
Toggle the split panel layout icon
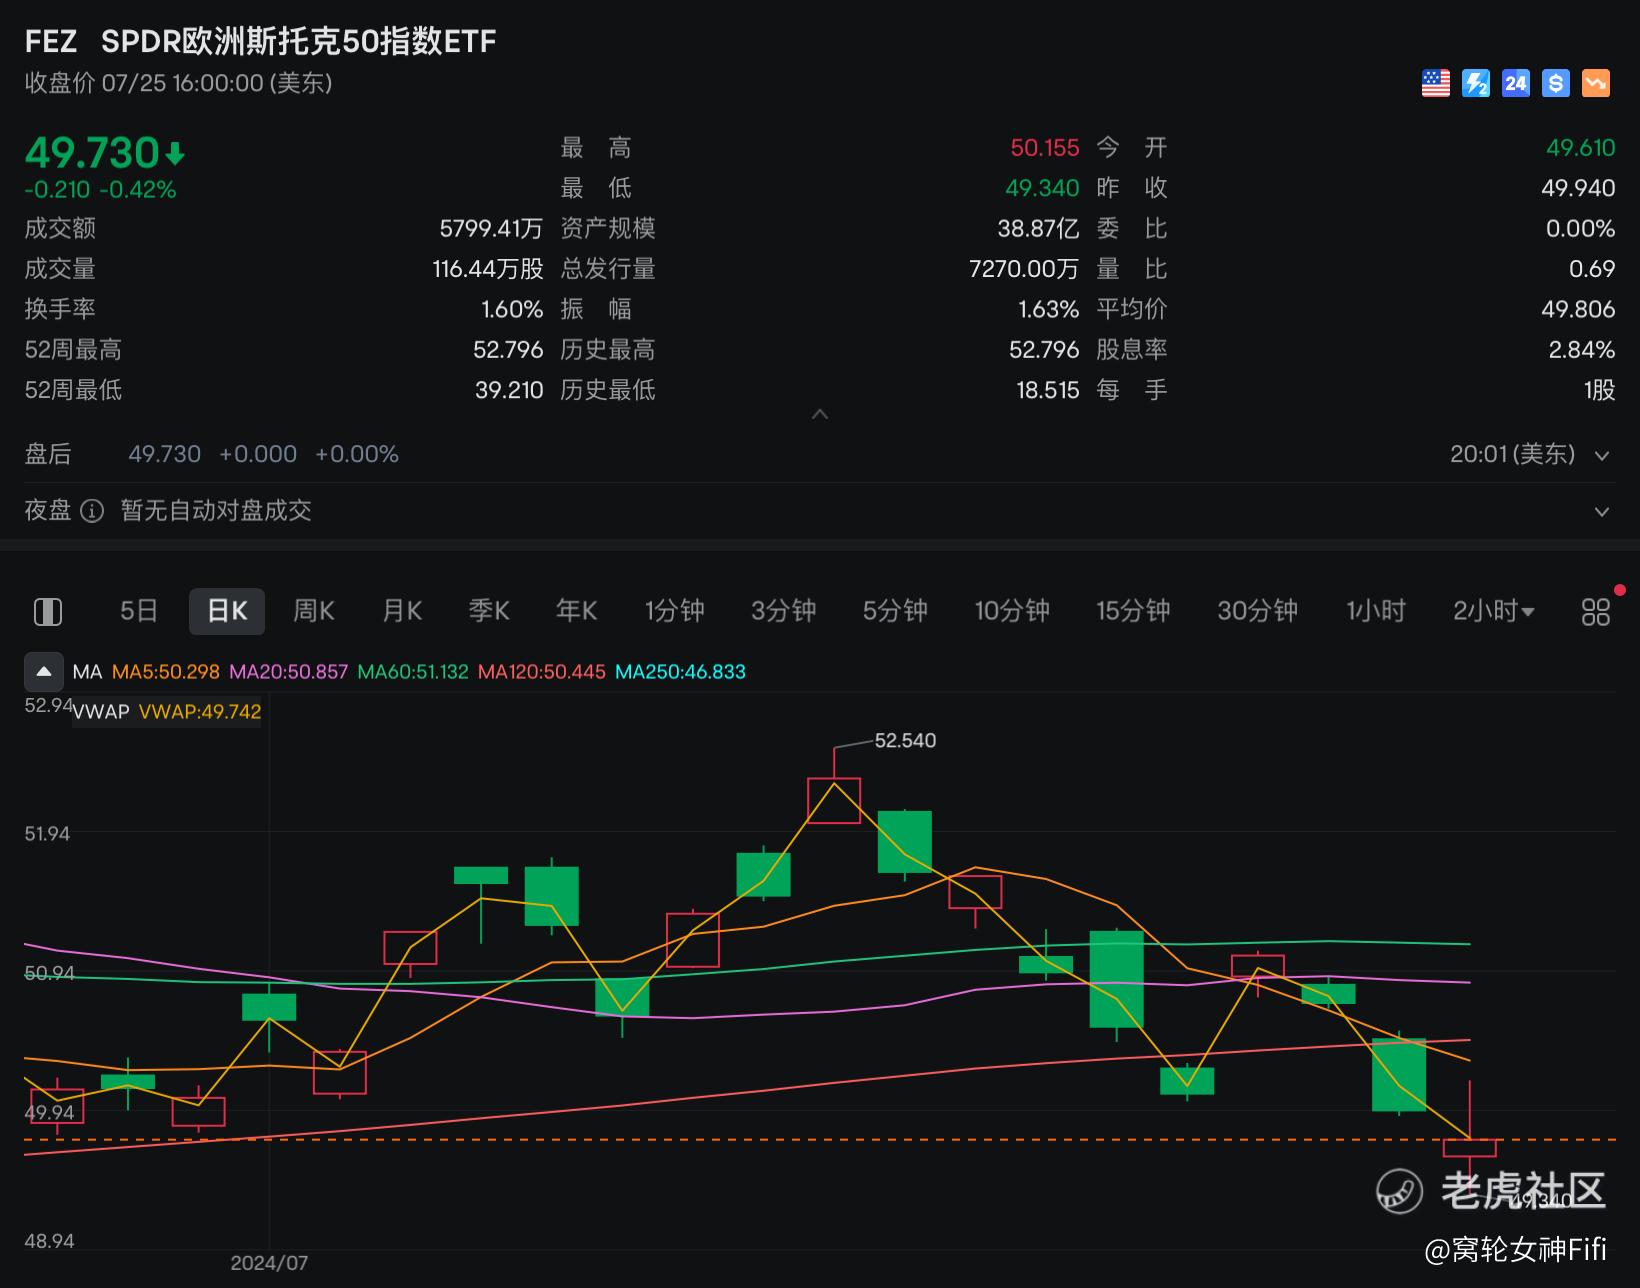pyautogui.click(x=48, y=612)
